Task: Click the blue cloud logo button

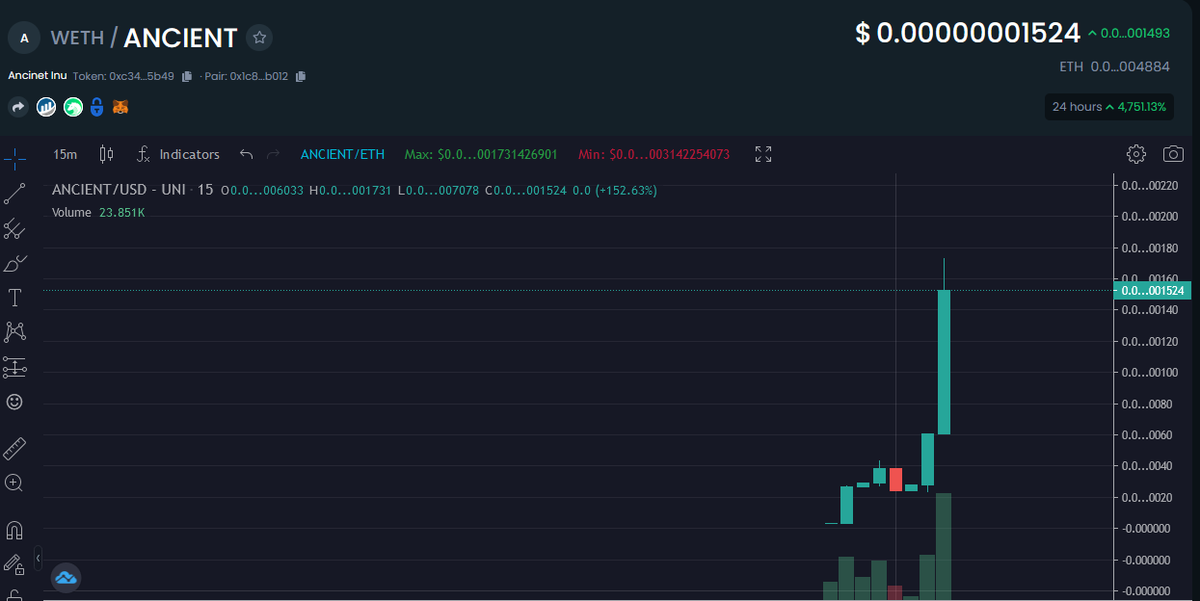Action: click(x=66, y=577)
